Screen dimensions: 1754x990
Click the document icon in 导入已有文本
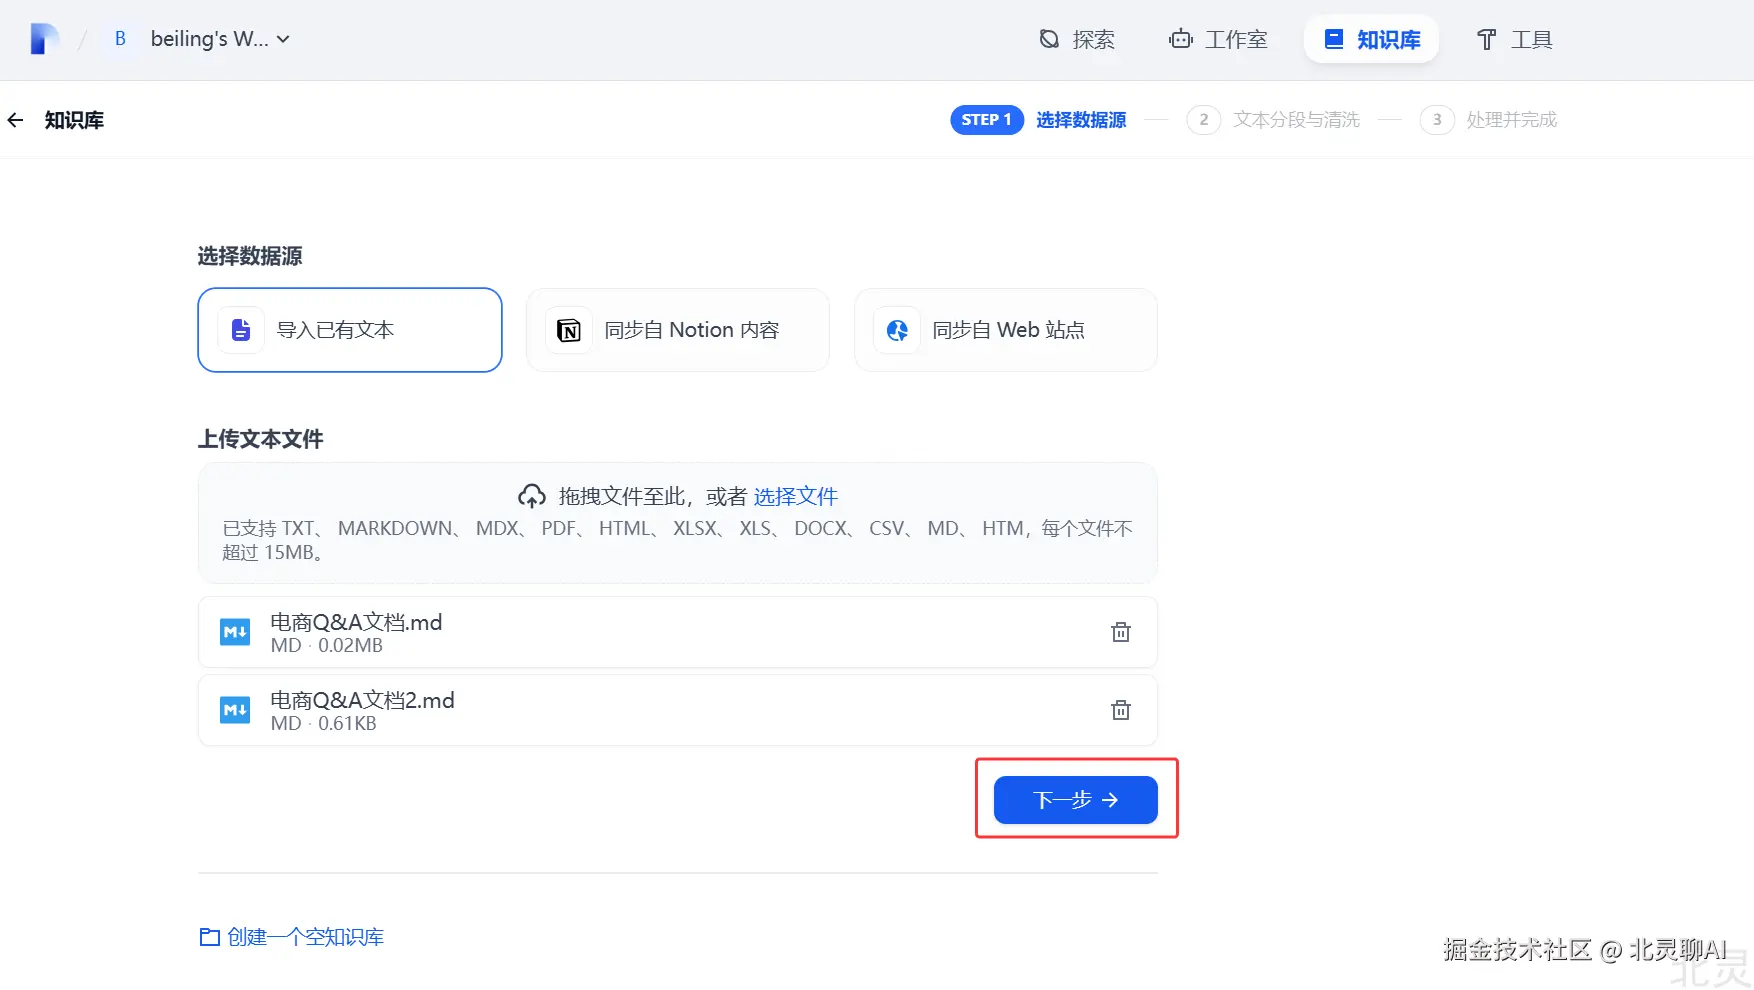coord(241,330)
